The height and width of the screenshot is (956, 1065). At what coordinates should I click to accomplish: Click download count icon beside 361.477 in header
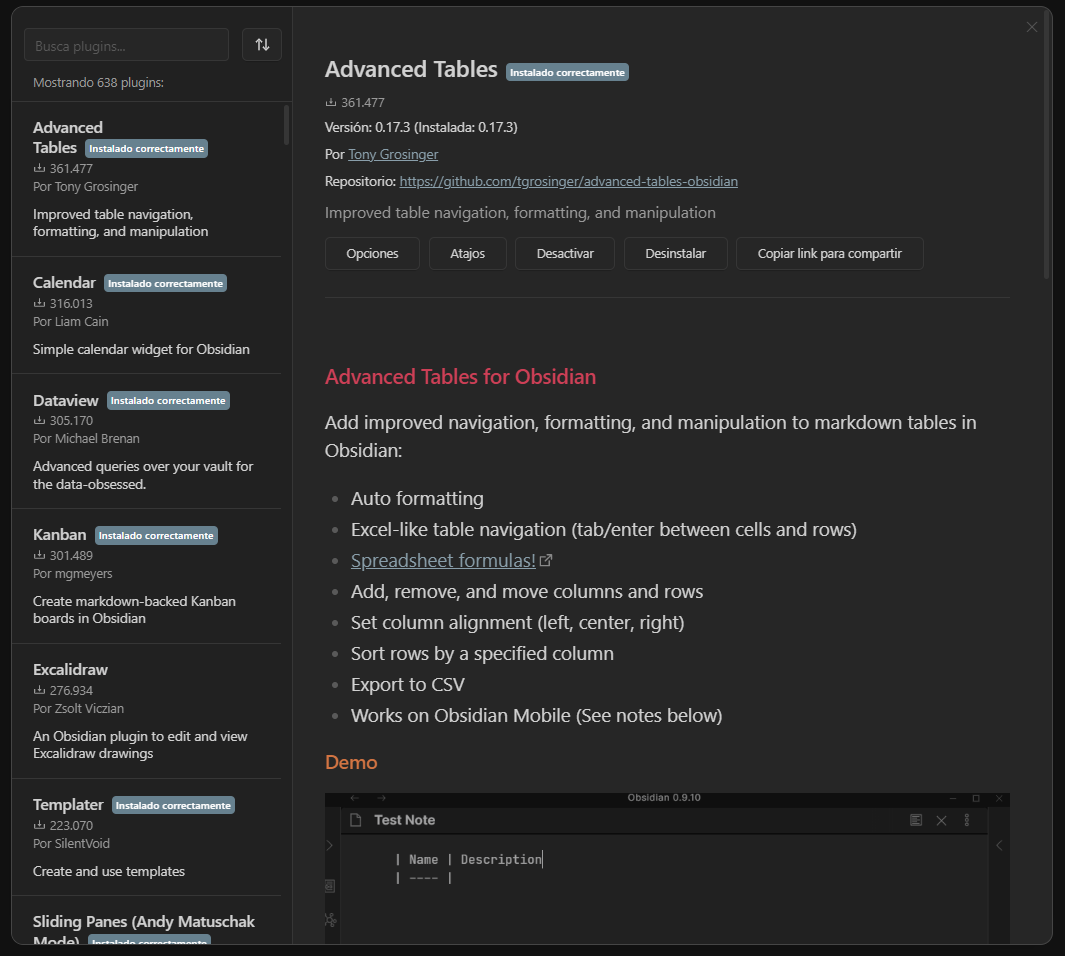point(331,103)
